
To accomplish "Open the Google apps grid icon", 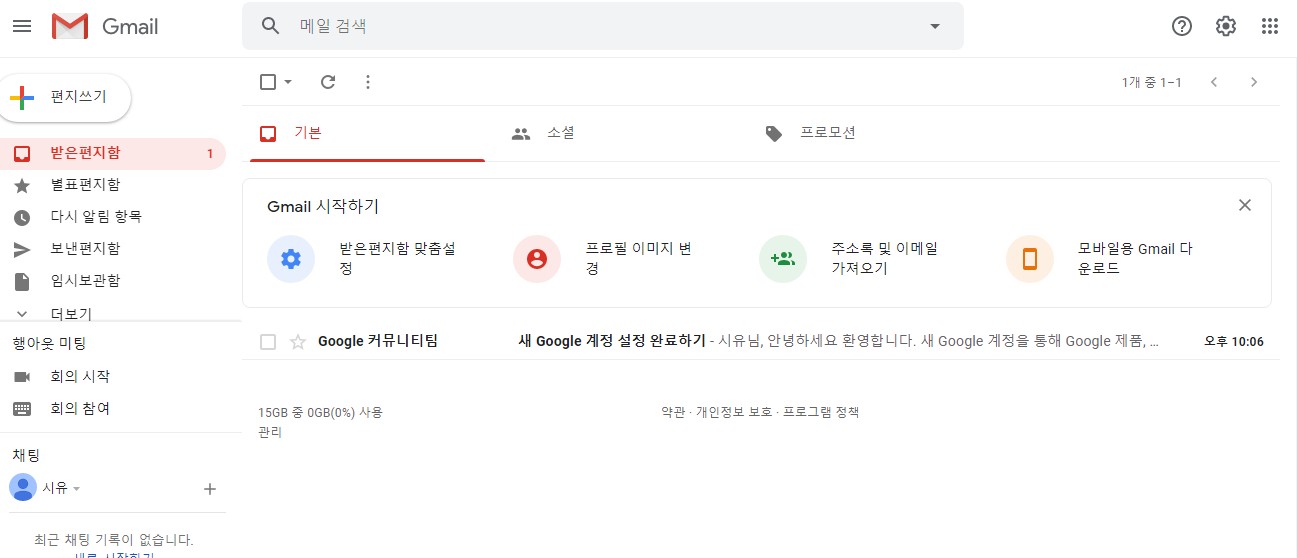I will tap(1270, 26).
